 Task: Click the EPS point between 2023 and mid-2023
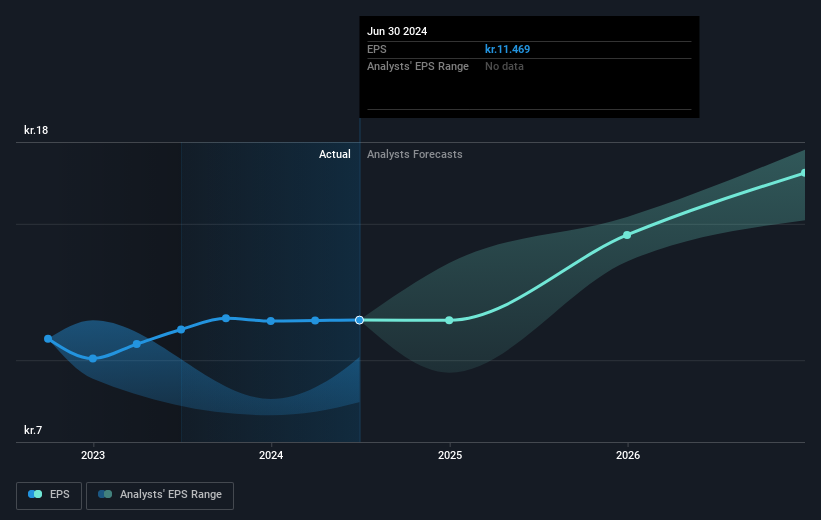click(x=137, y=344)
